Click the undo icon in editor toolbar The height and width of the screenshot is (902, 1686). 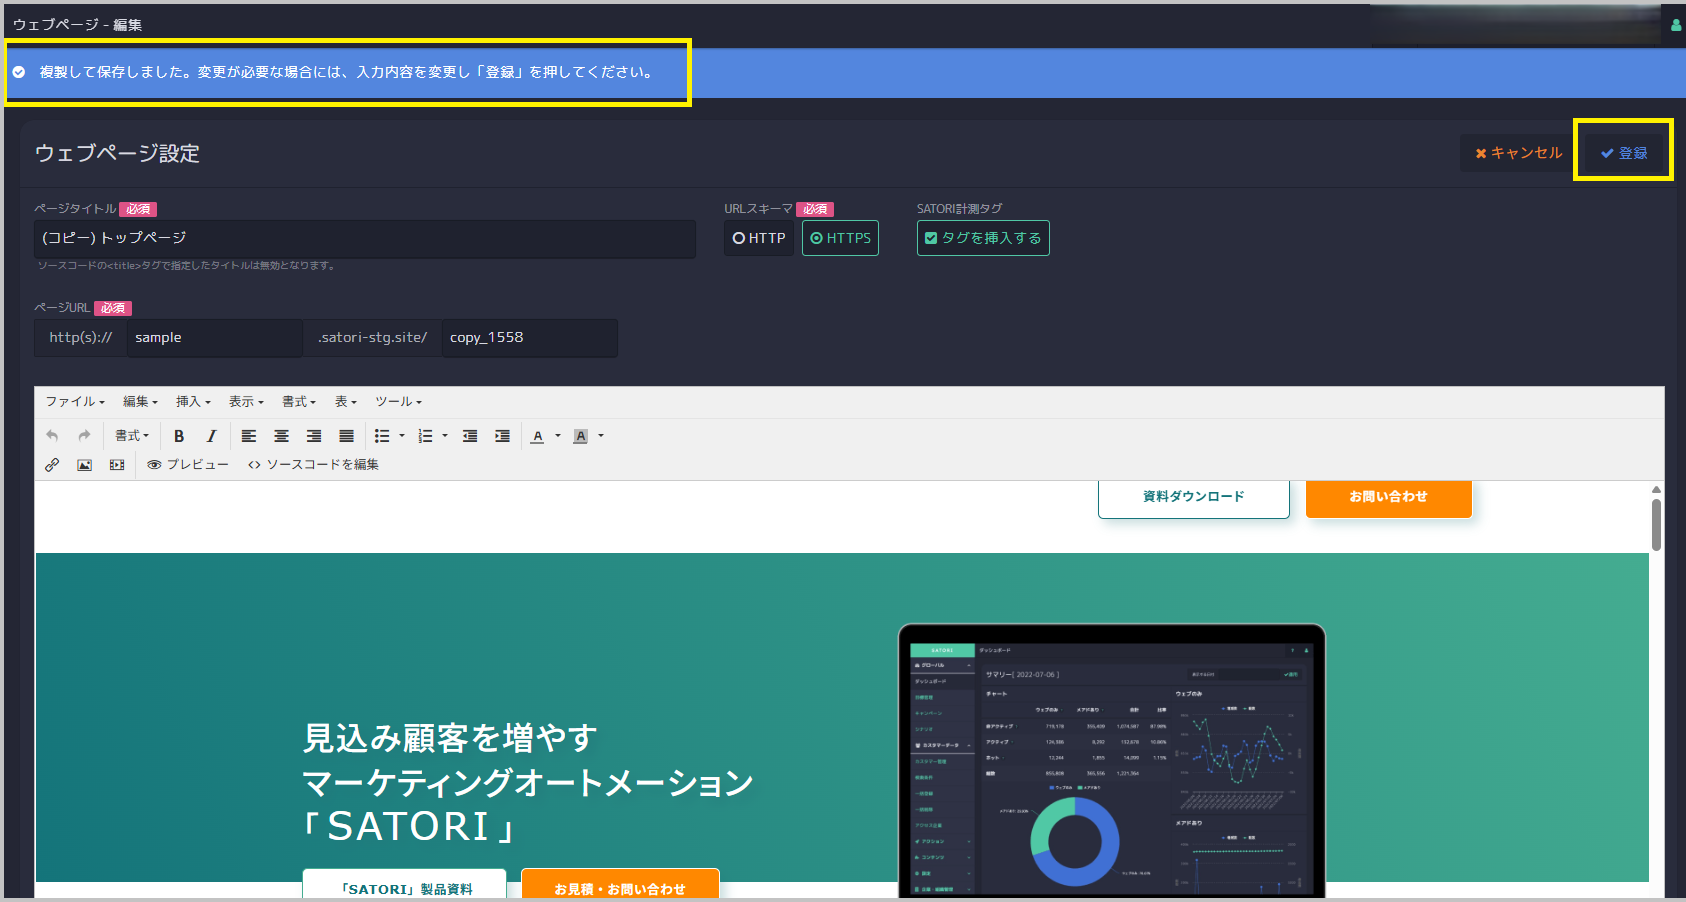(52, 436)
